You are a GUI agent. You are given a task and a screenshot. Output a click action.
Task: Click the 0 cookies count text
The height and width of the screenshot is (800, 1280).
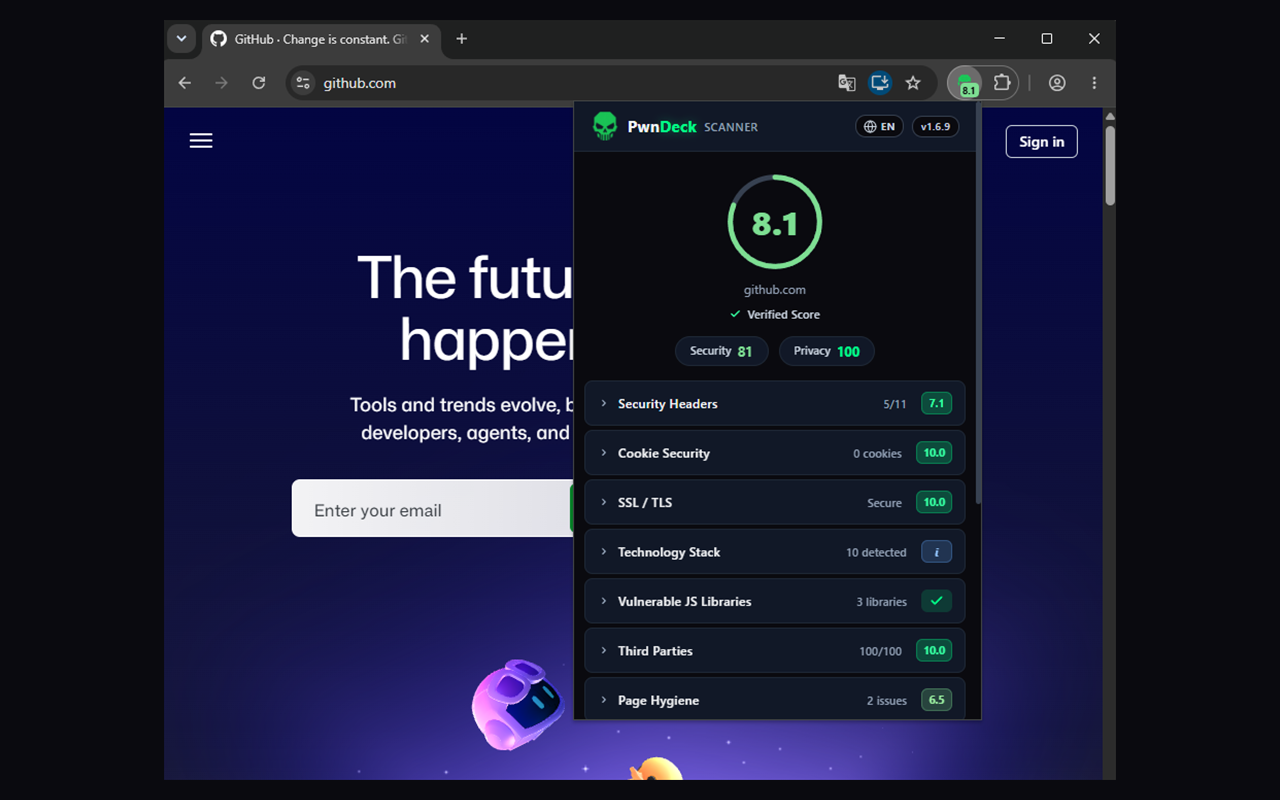pos(877,454)
